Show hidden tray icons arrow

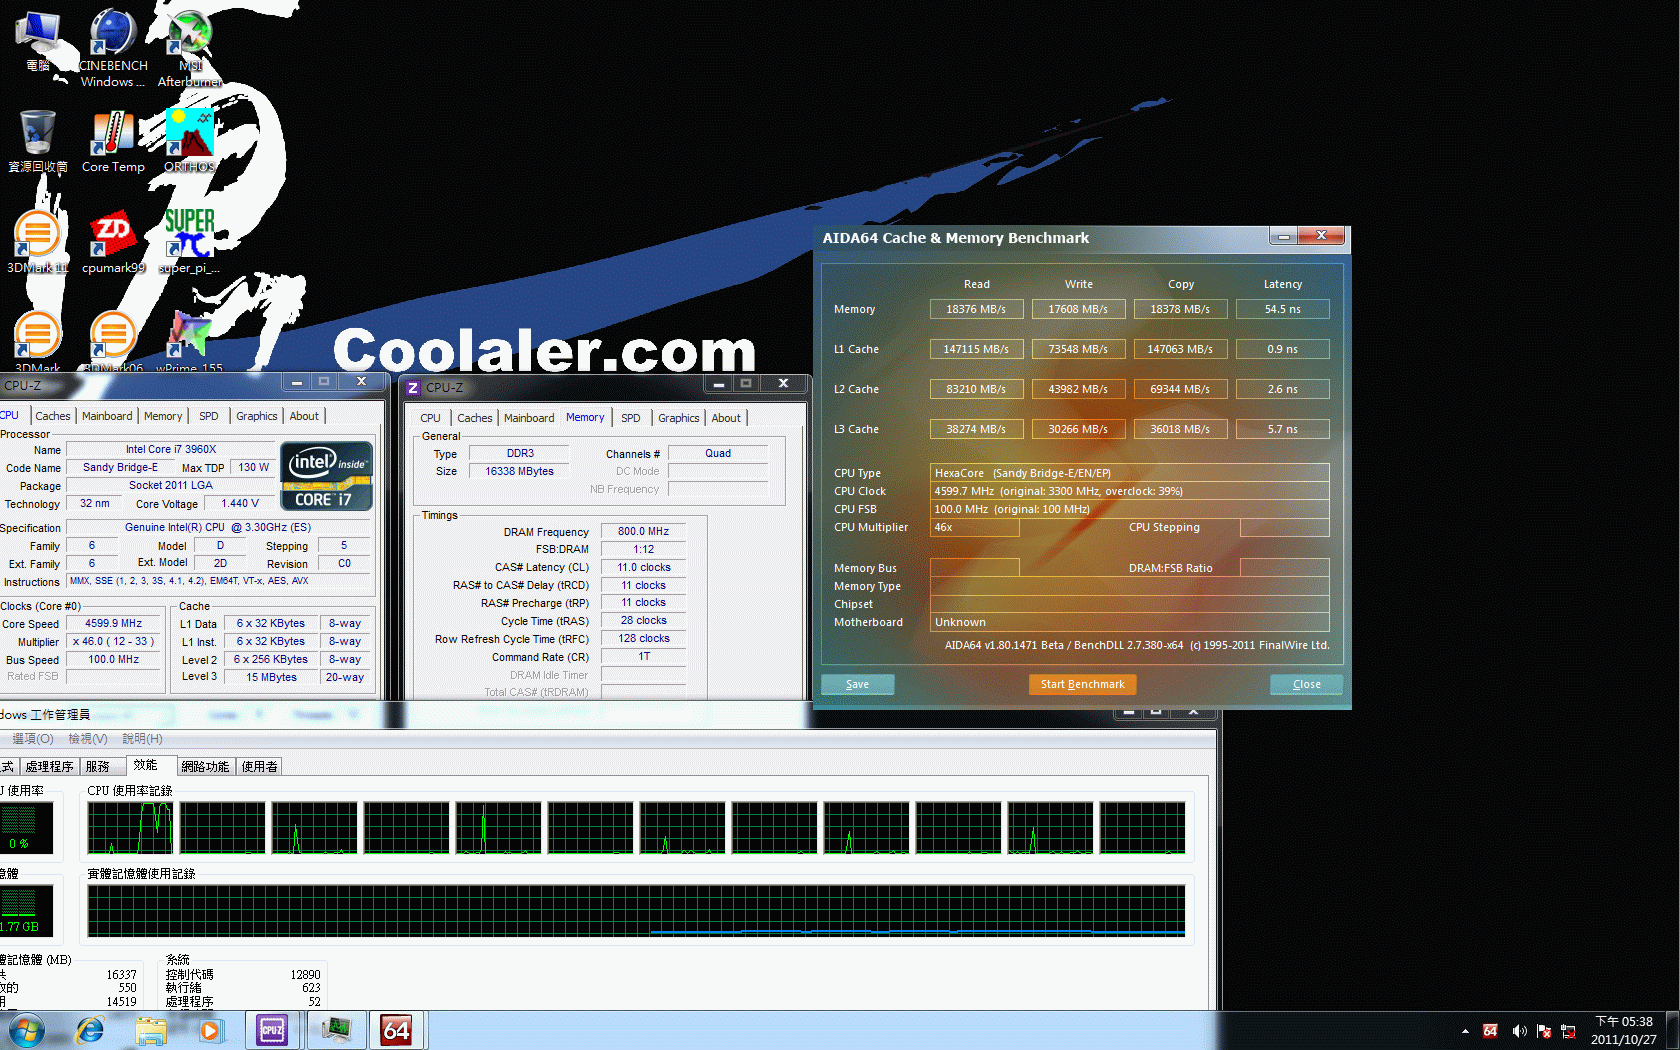(x=1465, y=1031)
